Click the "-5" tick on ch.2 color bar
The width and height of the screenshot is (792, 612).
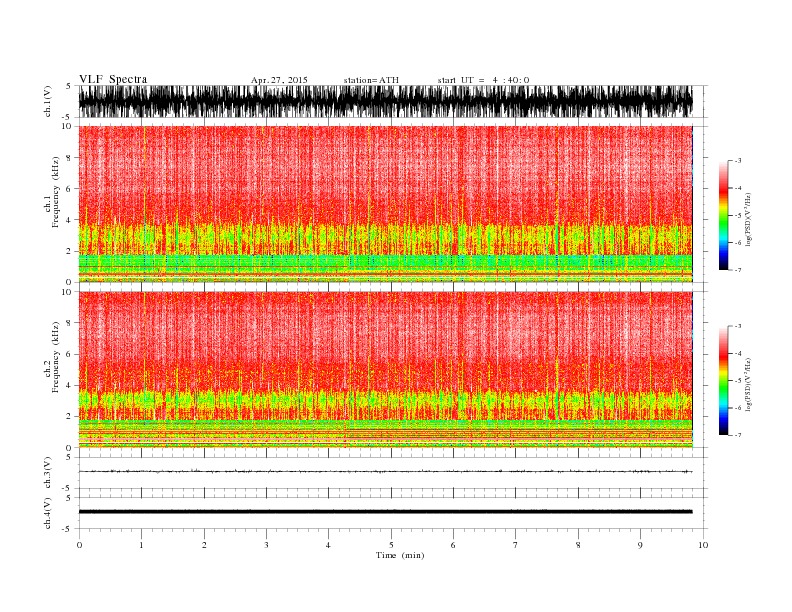coord(737,381)
